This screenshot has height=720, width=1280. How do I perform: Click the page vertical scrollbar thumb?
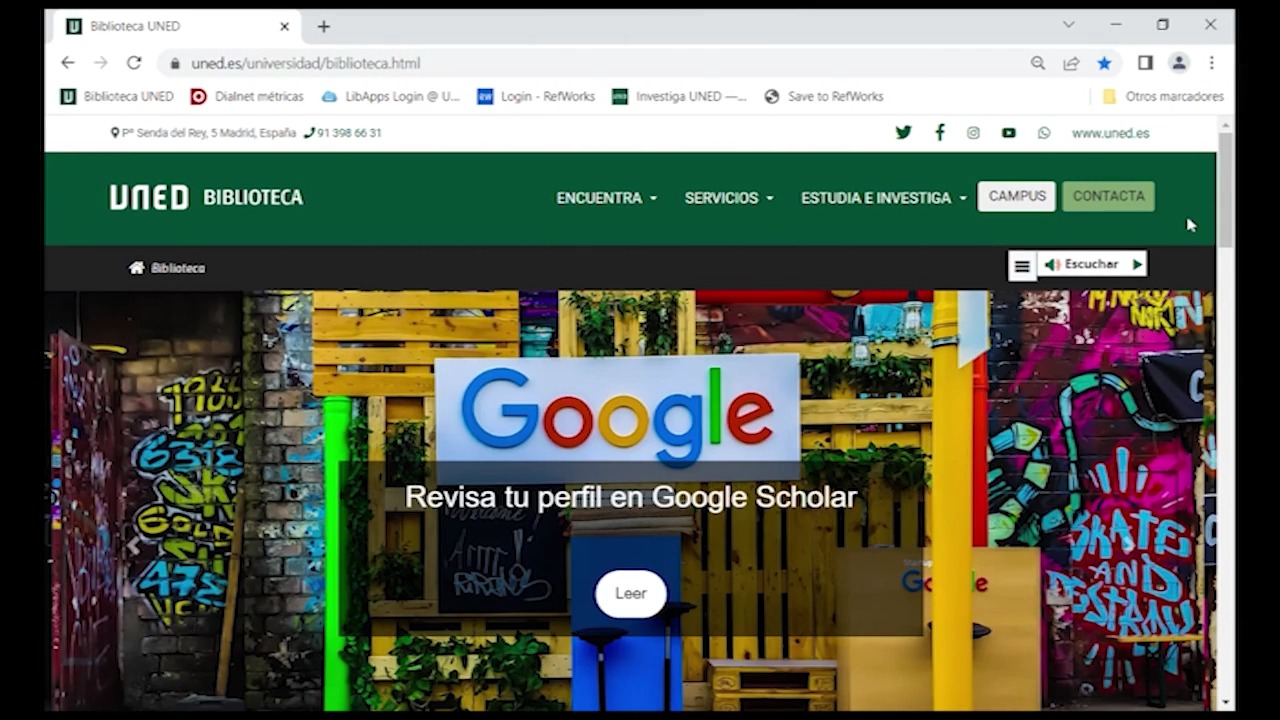click(x=1225, y=190)
